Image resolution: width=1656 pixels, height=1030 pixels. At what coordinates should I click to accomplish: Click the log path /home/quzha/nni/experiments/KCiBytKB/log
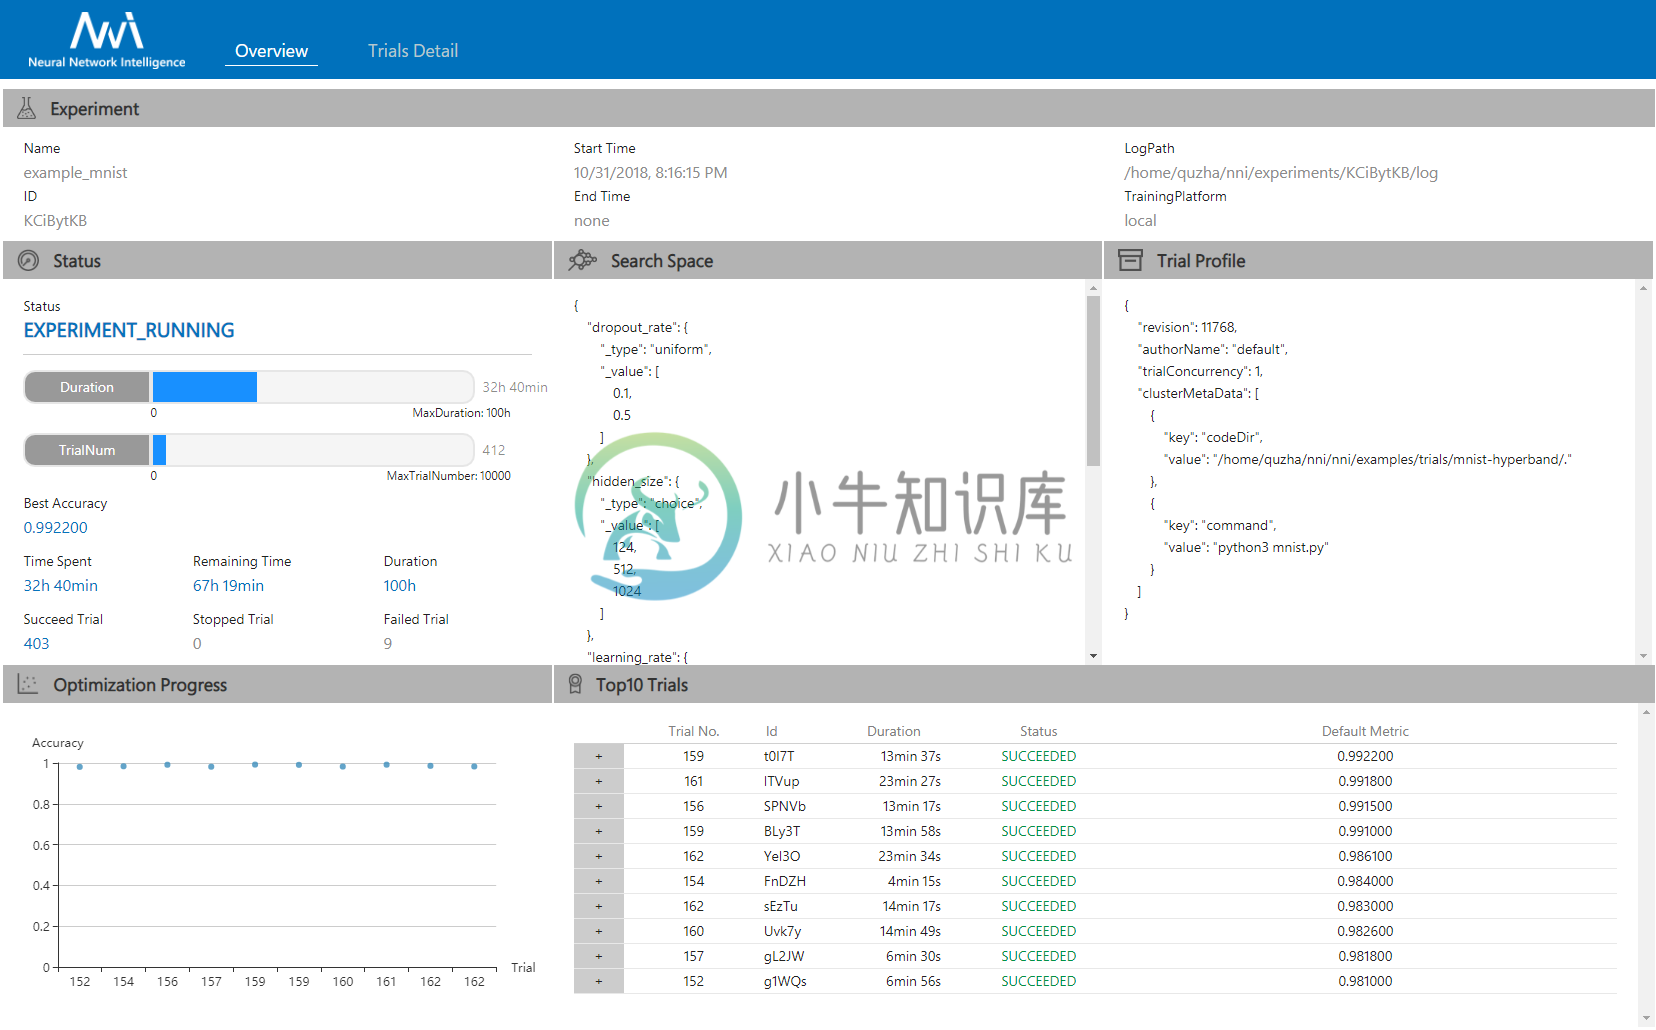coord(1281,172)
